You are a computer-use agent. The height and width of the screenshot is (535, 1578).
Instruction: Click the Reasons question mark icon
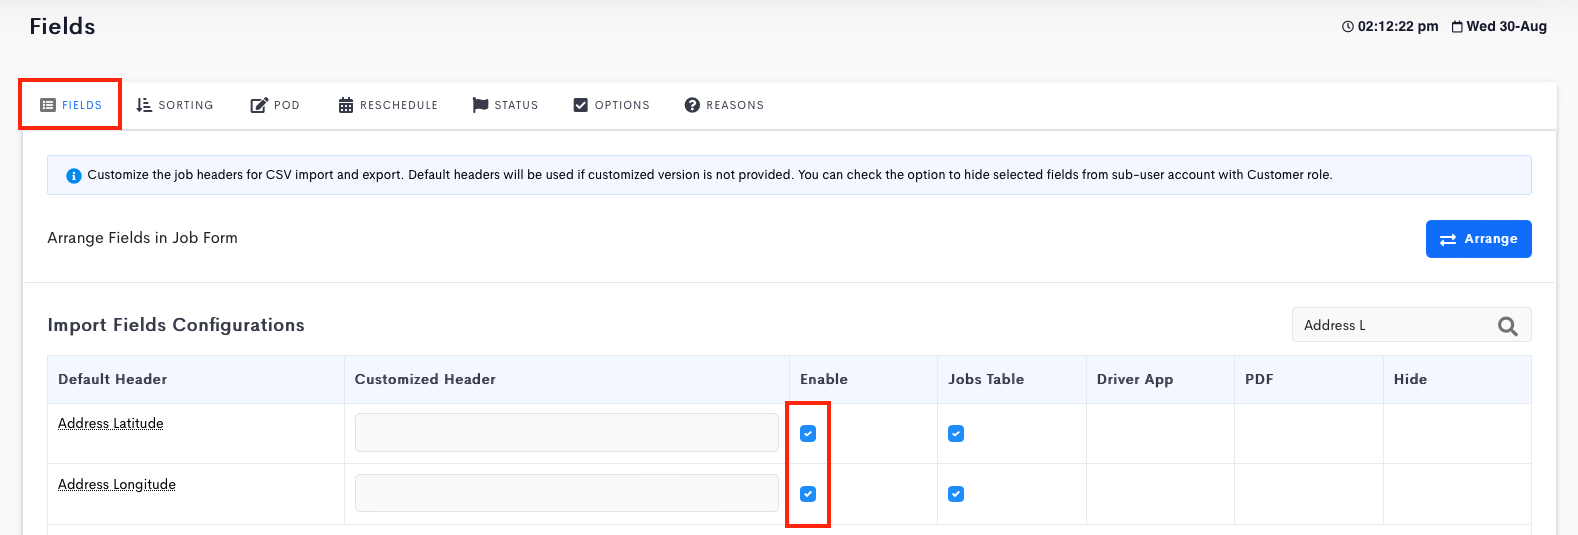point(692,105)
